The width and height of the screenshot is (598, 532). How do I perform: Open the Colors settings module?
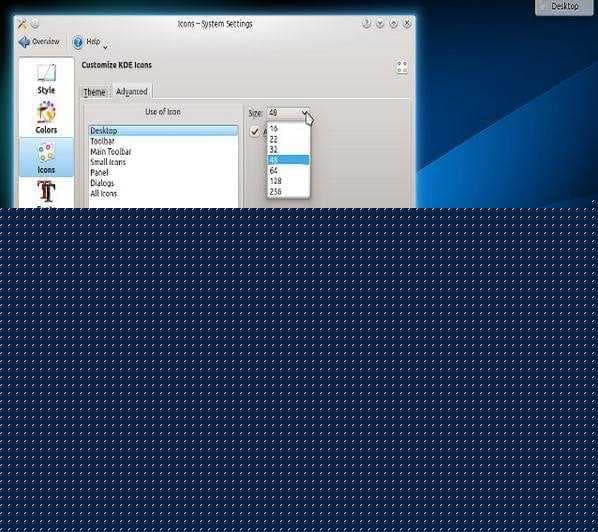click(46, 117)
